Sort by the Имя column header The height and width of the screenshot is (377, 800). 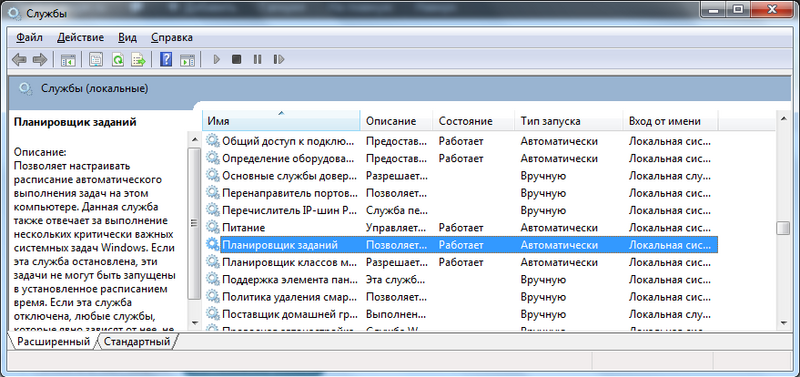281,121
